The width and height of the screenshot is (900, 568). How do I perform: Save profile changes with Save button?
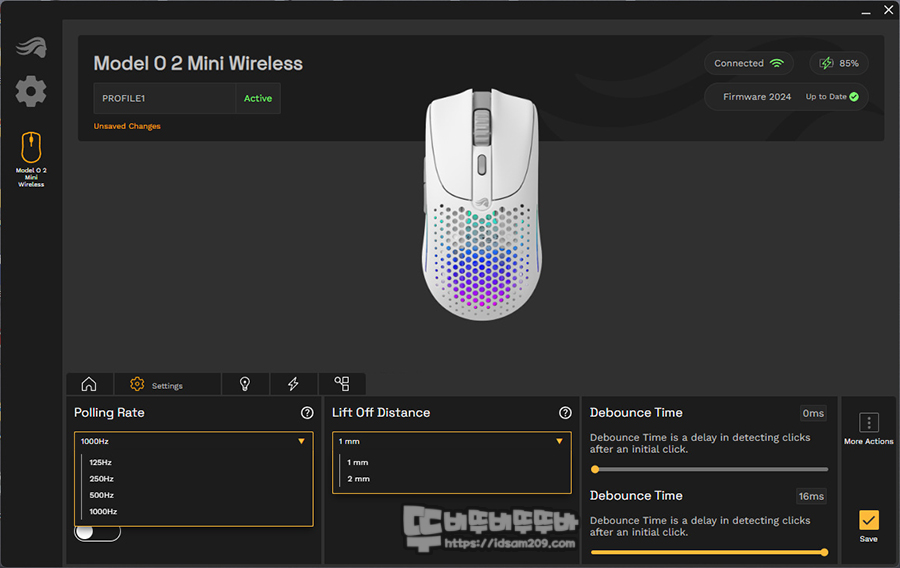[868, 526]
